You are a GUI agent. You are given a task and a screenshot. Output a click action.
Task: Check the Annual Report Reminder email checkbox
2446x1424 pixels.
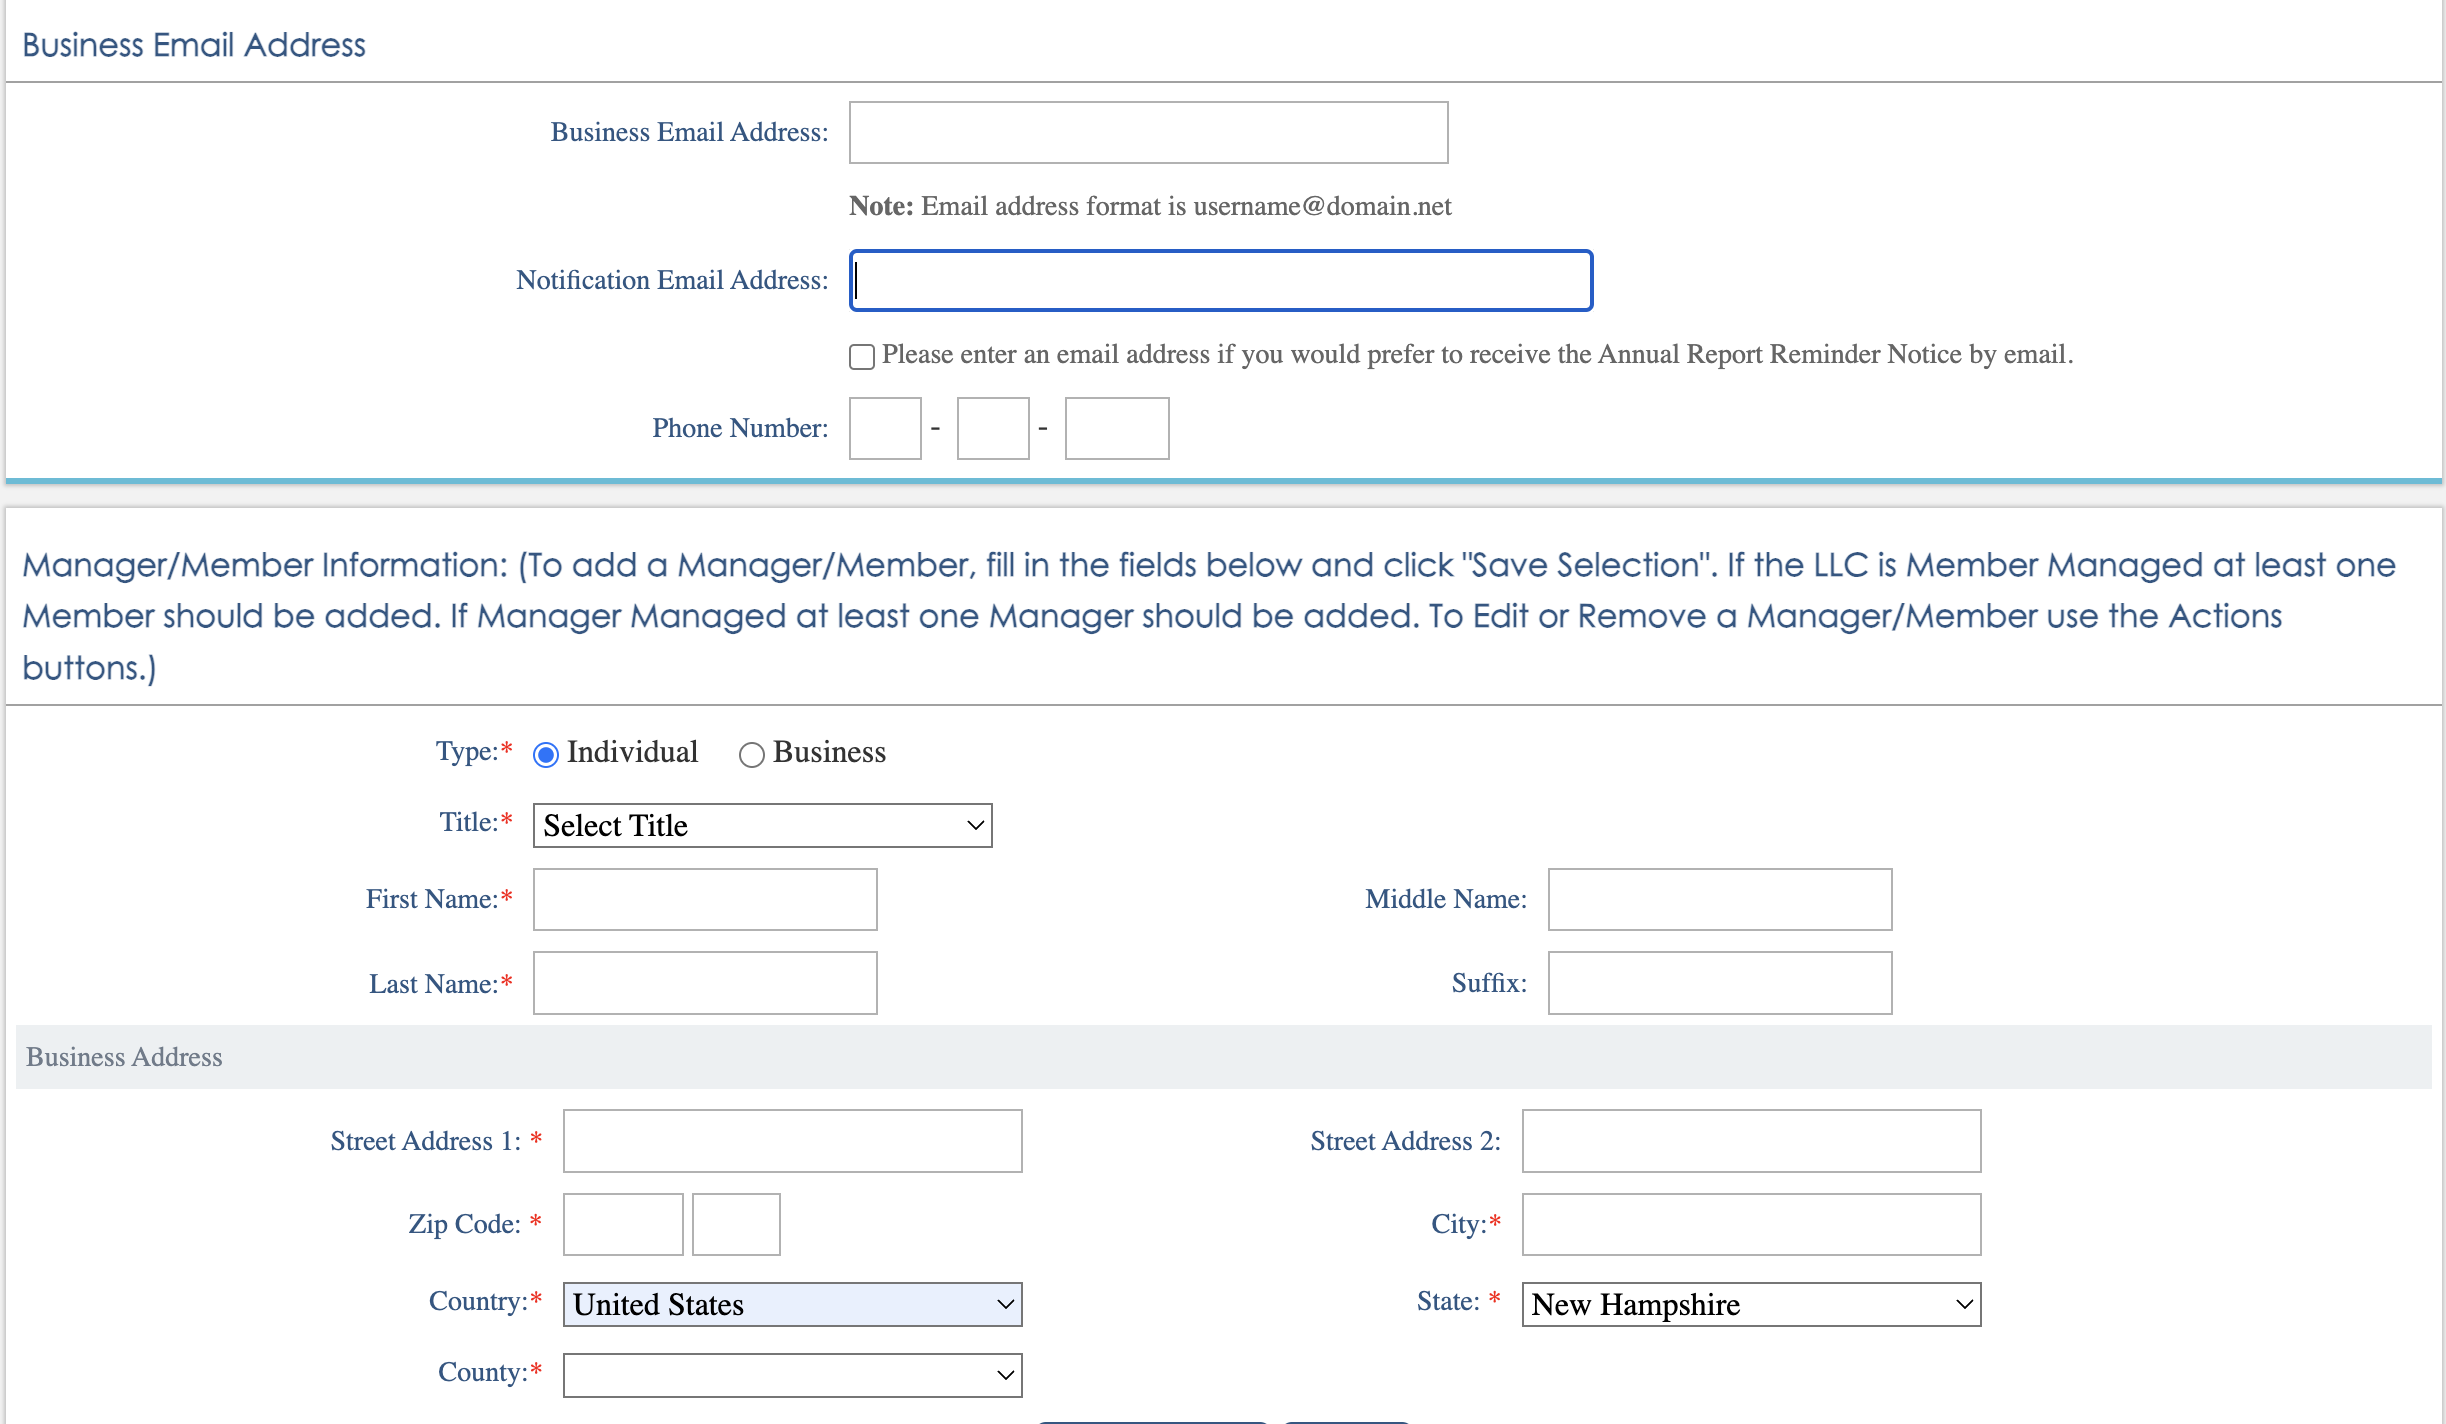(861, 356)
